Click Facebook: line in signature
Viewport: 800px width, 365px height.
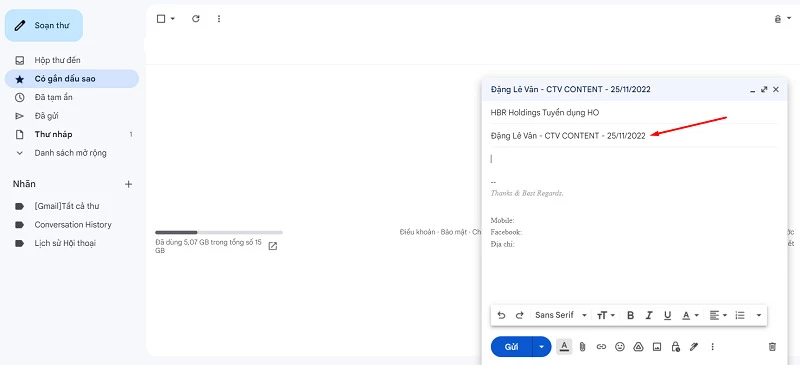tap(506, 232)
